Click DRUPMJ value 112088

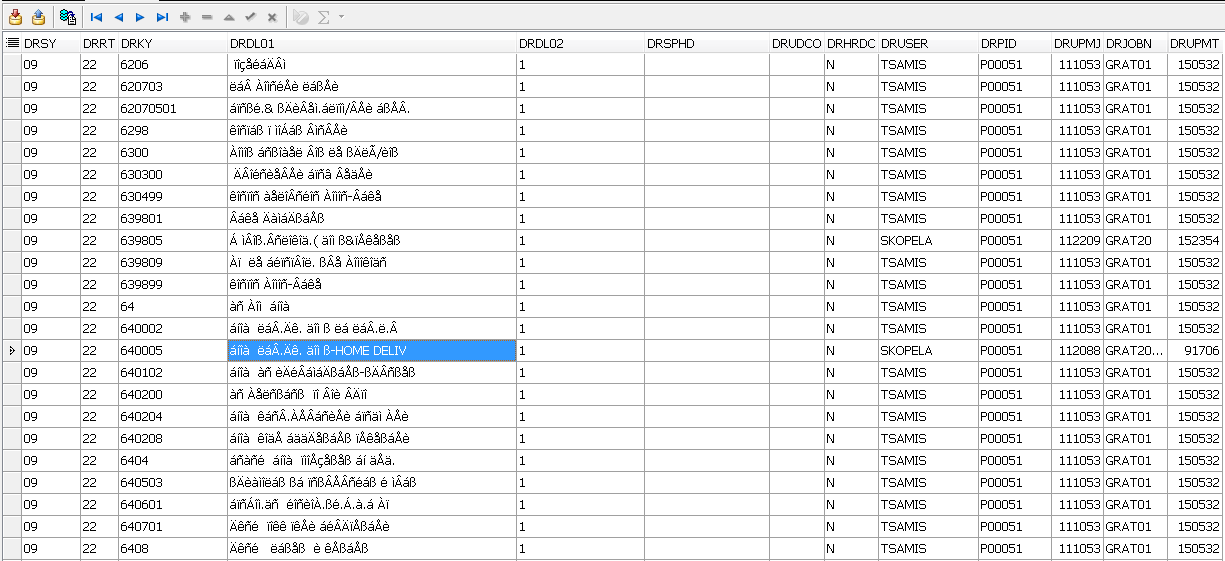pos(1077,351)
